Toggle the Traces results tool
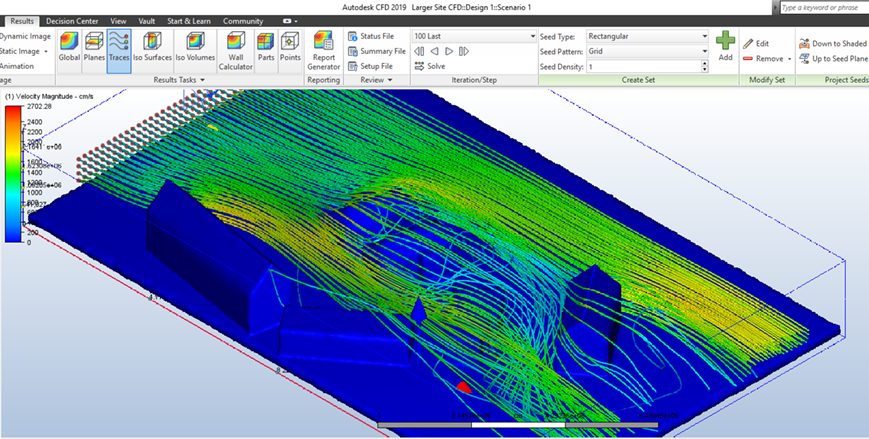Screen dimensions: 869x439 pyautogui.click(x=119, y=48)
